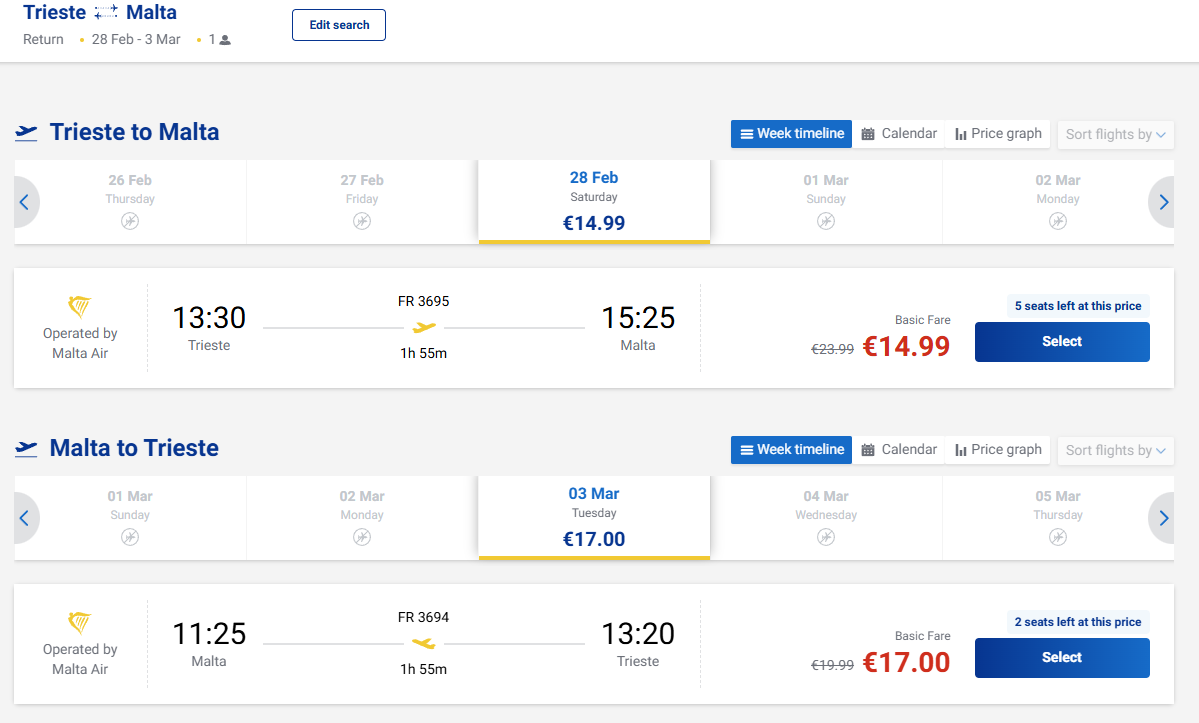
Task: Select the €14.99 Trieste to Malta flight
Action: coord(1062,342)
